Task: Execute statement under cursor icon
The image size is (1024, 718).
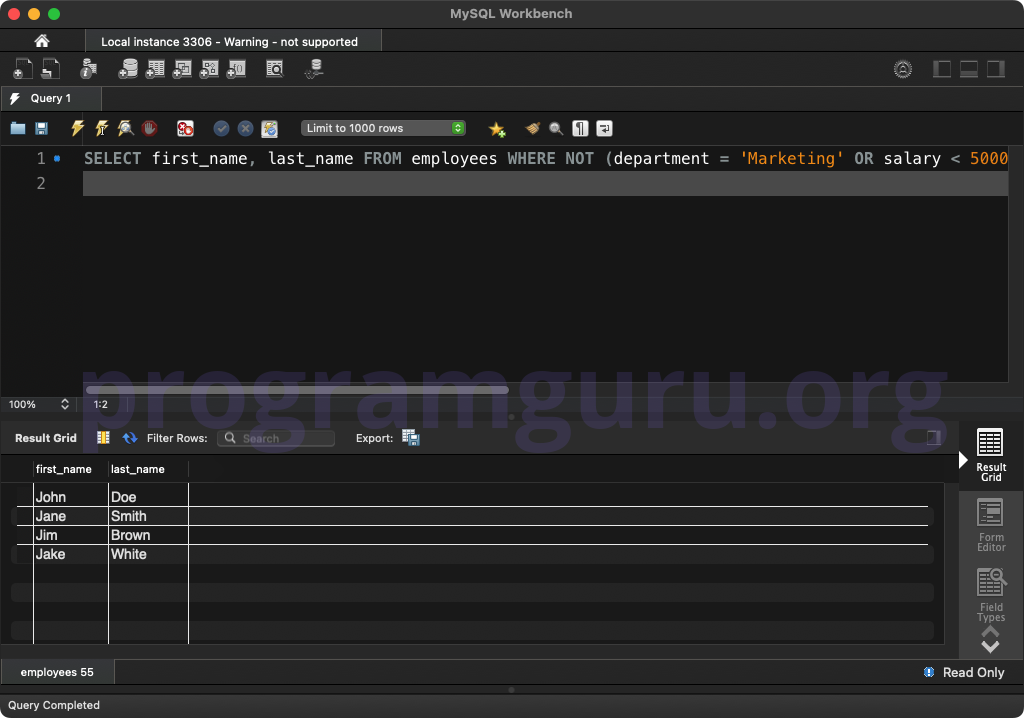Action: click(101, 128)
